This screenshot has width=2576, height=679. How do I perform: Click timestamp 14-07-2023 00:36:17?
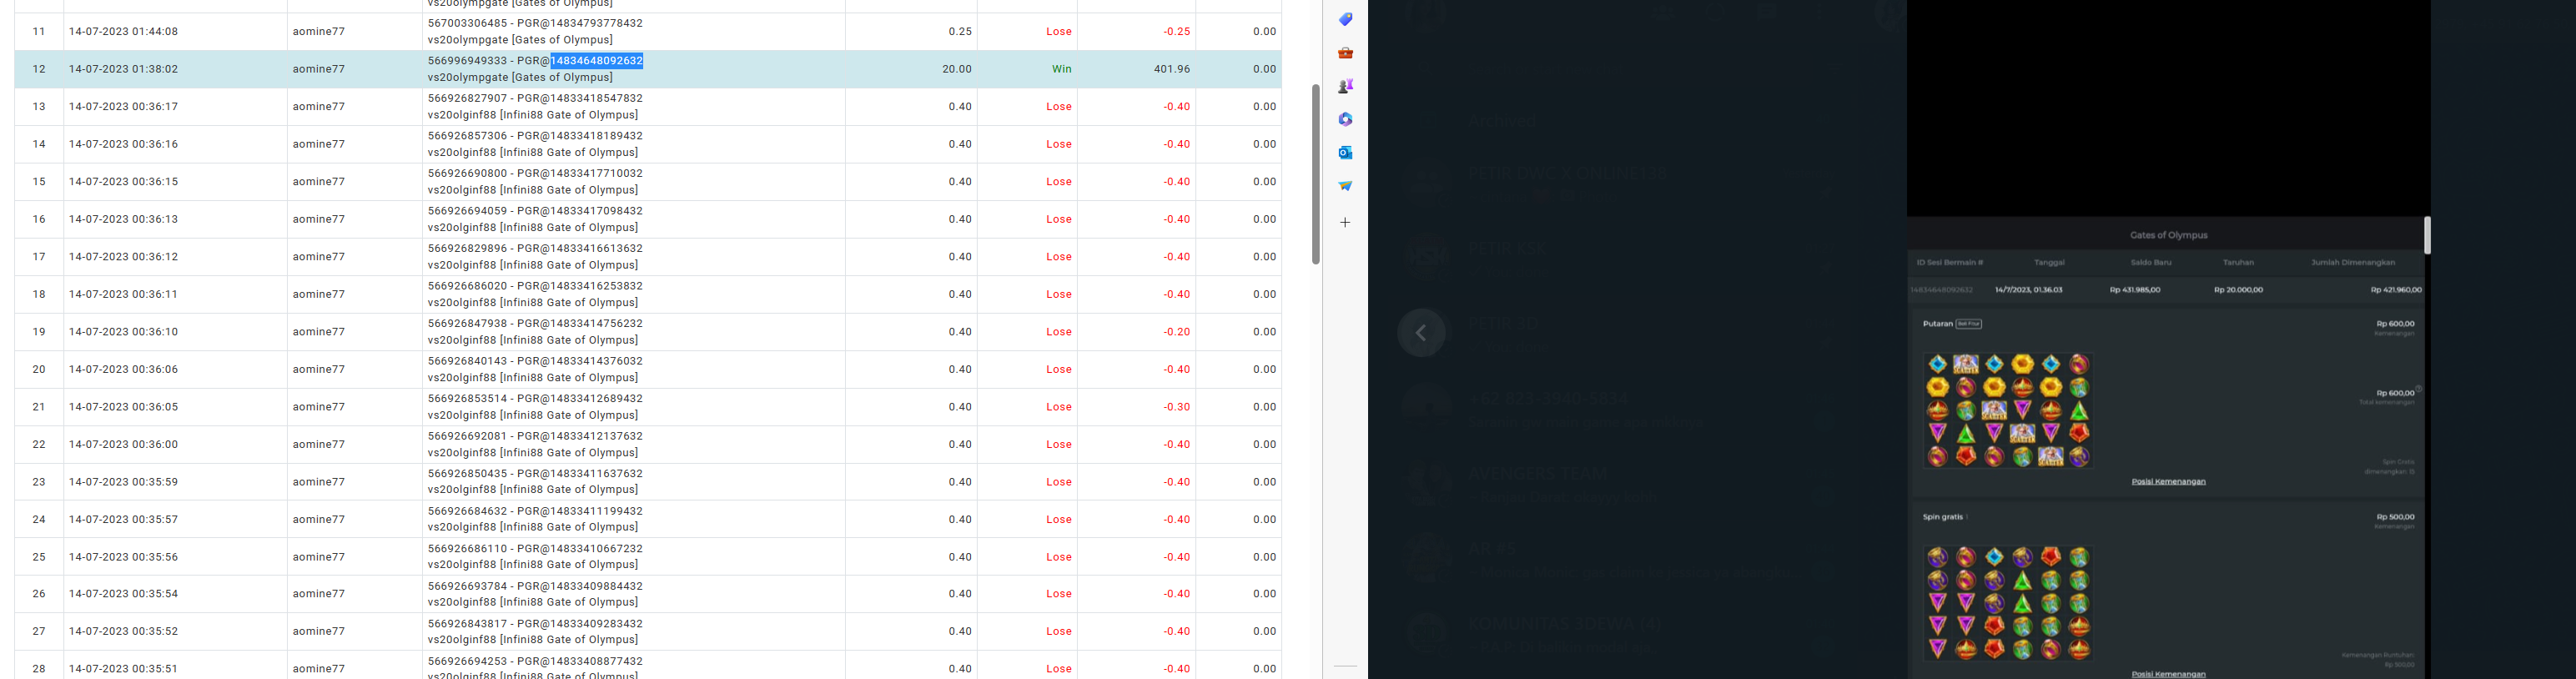(123, 107)
